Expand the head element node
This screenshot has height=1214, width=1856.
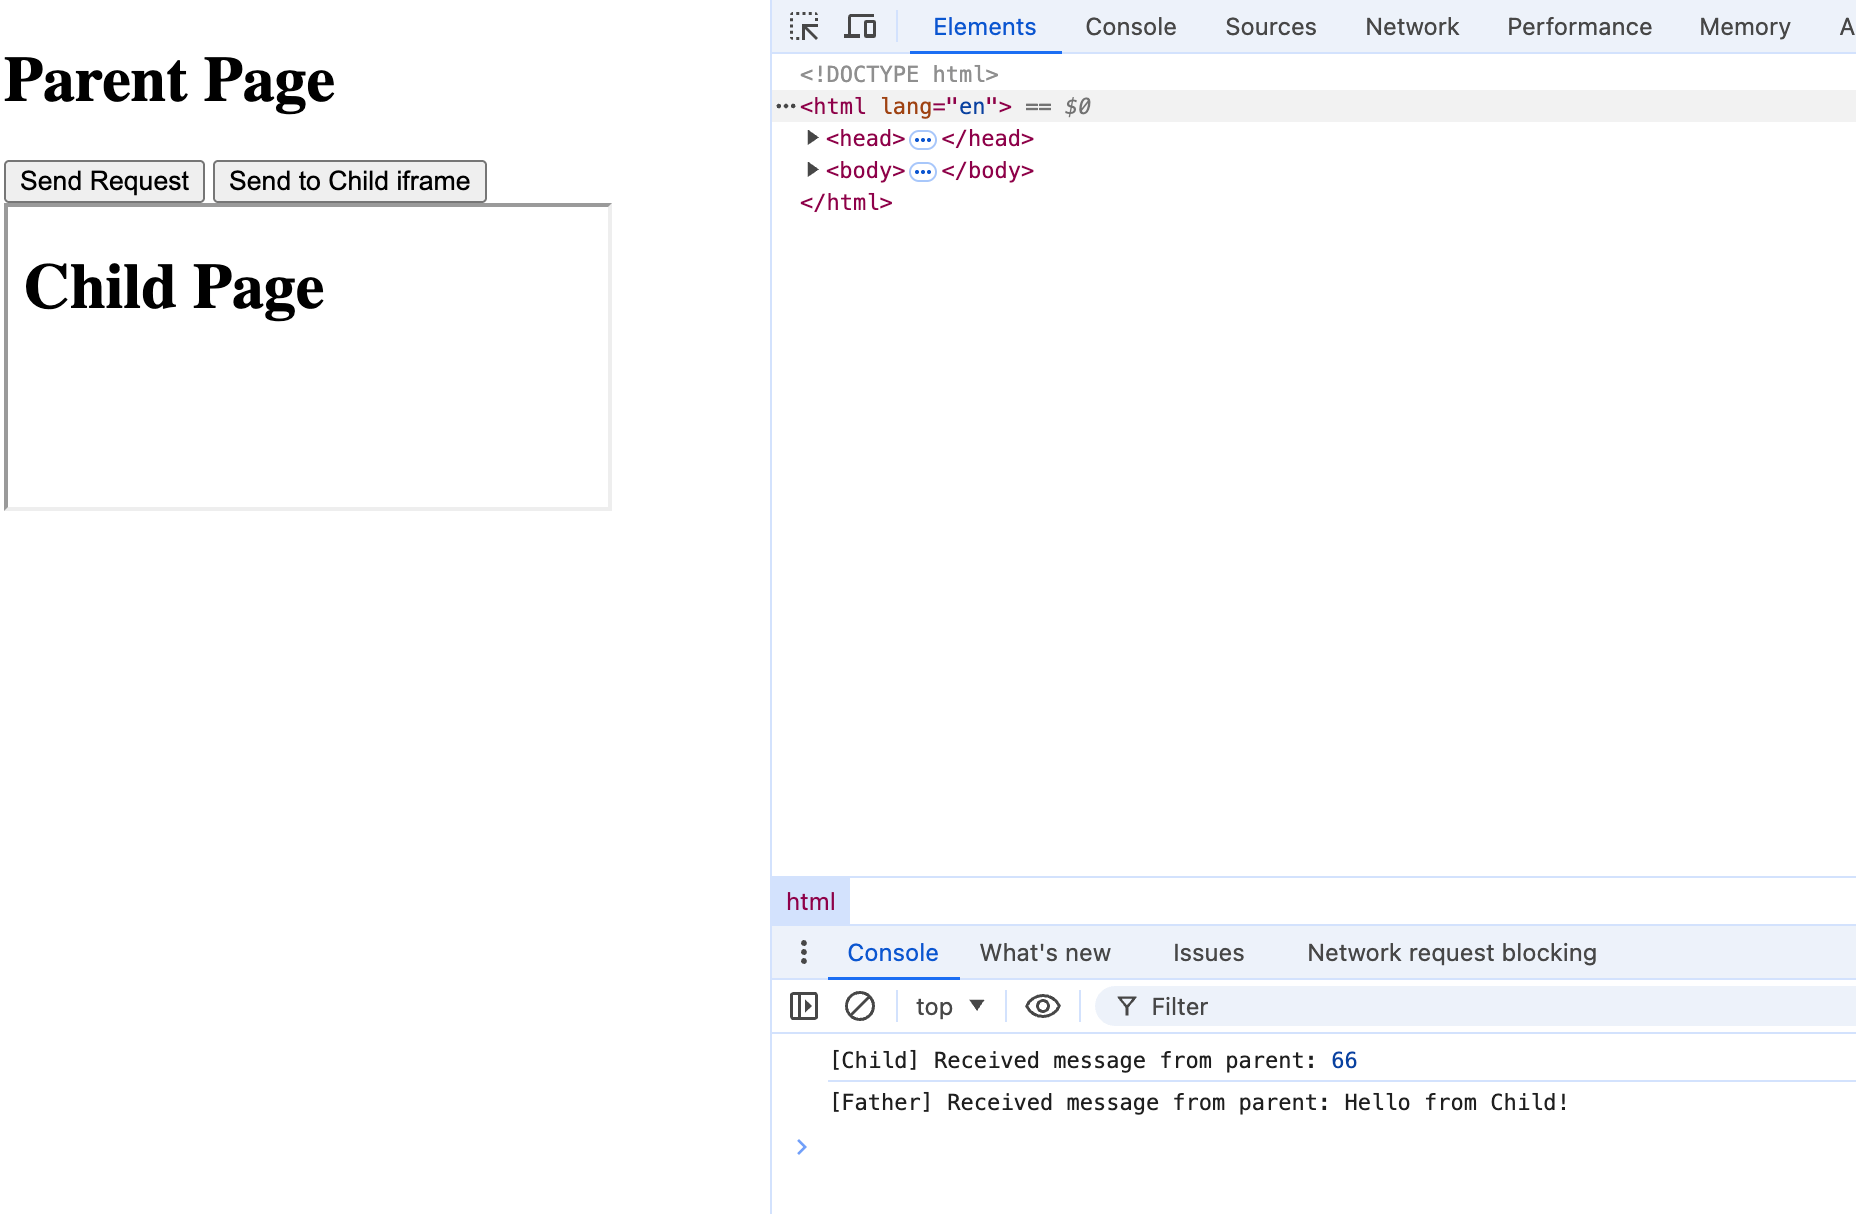tap(812, 138)
